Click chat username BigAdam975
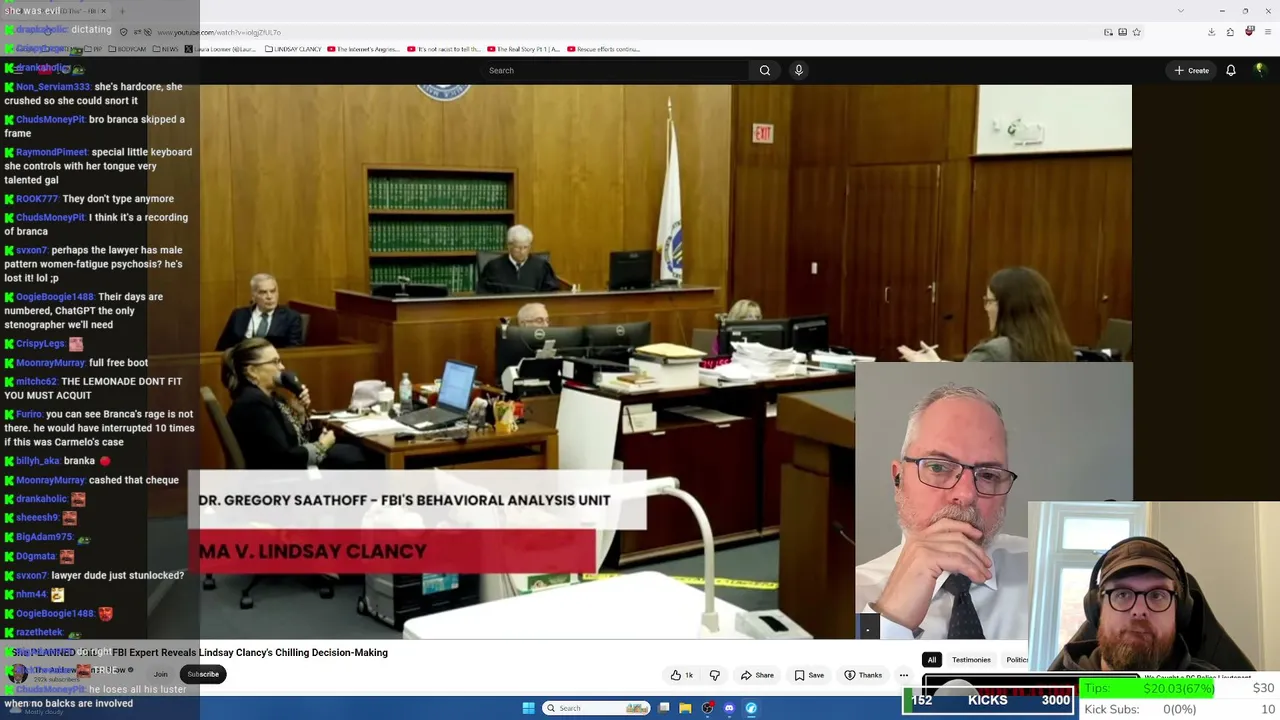 coord(44,537)
